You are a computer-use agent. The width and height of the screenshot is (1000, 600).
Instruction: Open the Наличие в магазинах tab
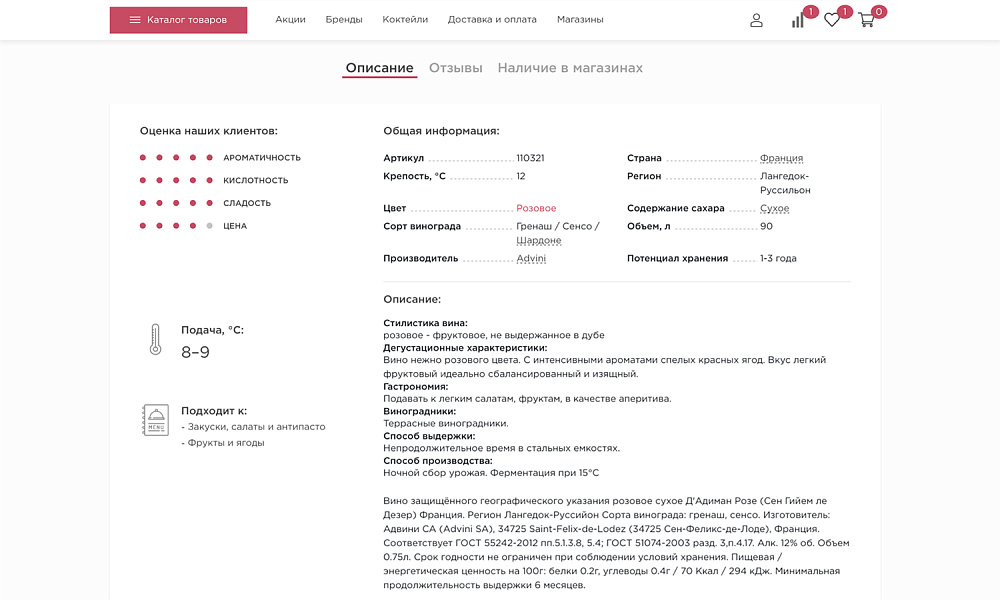pyautogui.click(x=571, y=67)
